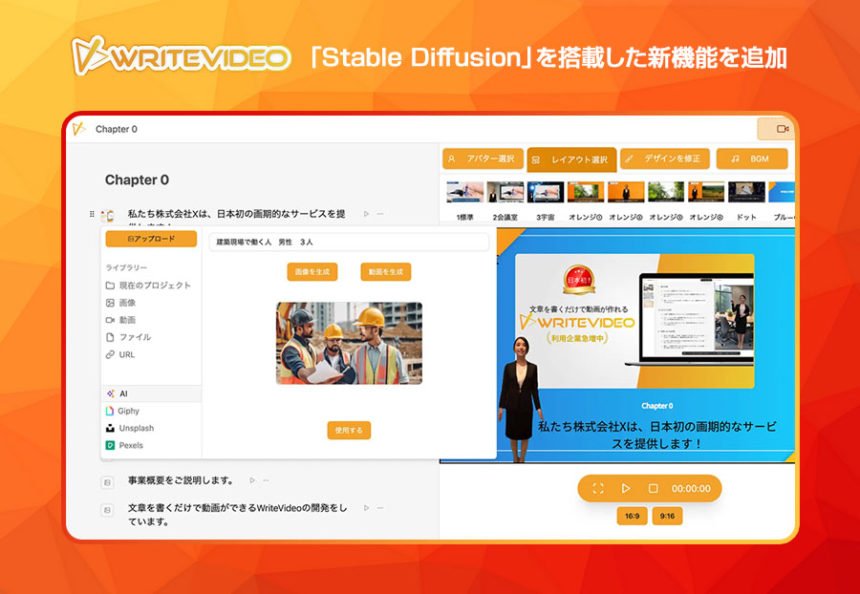Click the camera icon at top right
This screenshot has height=594, width=860.
pos(781,129)
